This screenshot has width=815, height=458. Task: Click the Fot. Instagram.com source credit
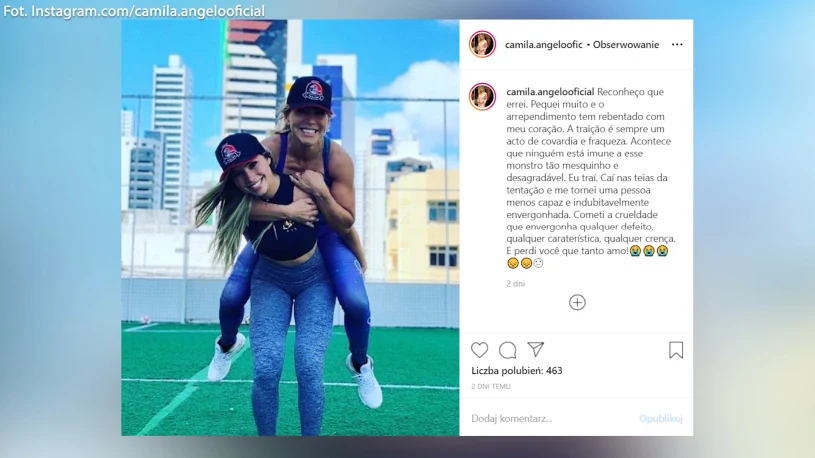134,11
